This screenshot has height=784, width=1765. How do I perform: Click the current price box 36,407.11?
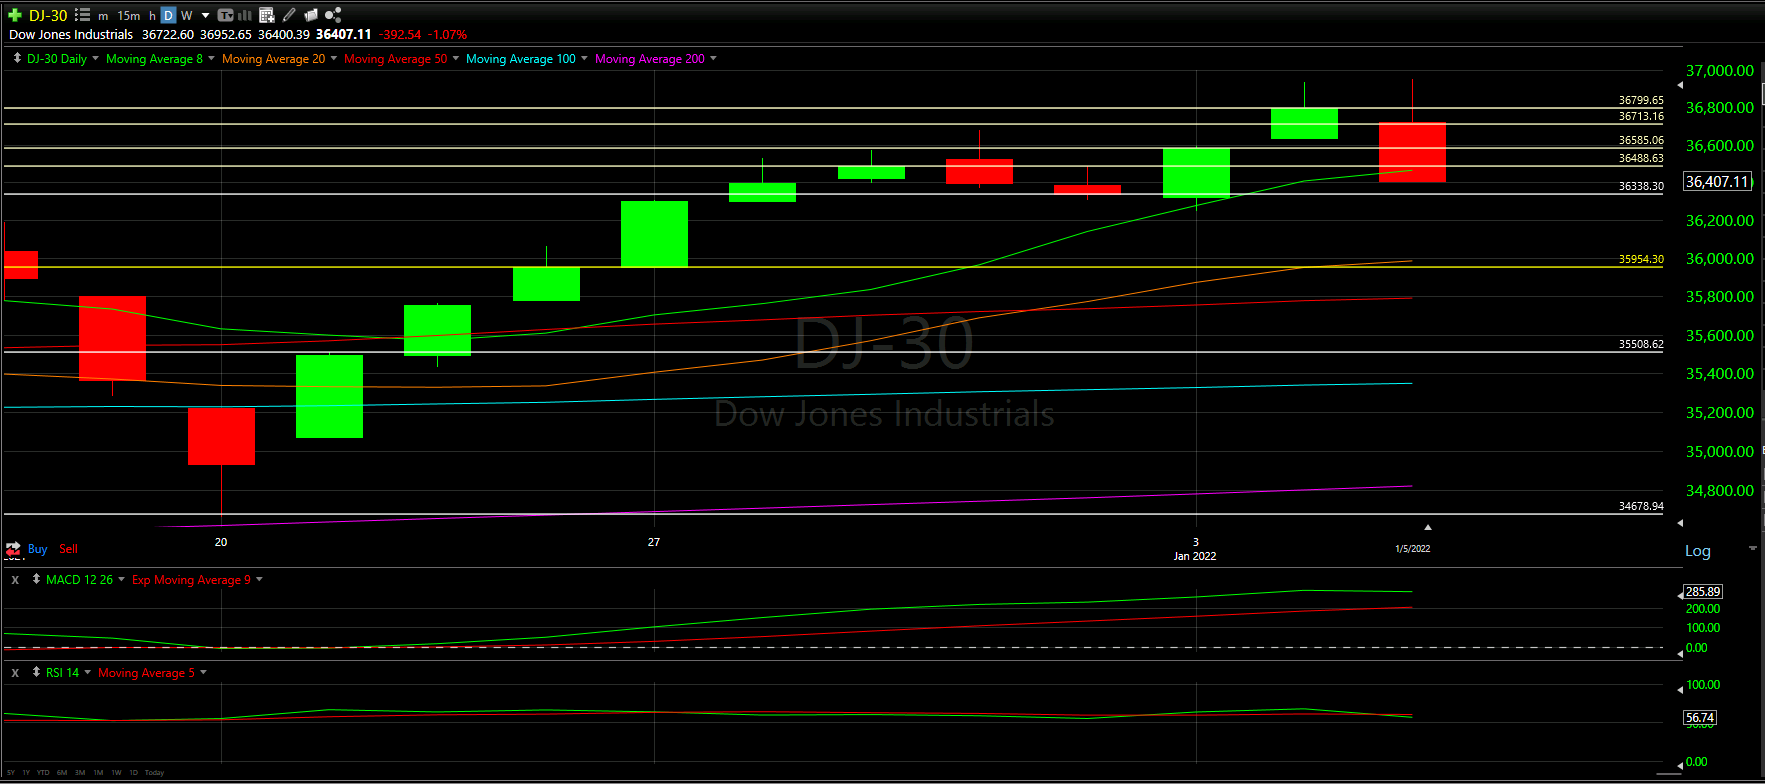pyautogui.click(x=1718, y=182)
